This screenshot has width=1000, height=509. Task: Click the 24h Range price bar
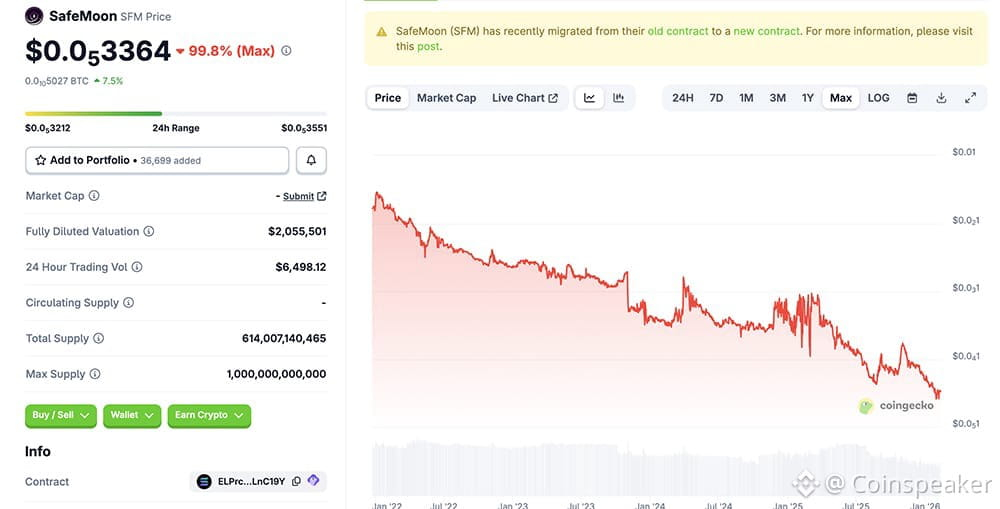[x=176, y=114]
